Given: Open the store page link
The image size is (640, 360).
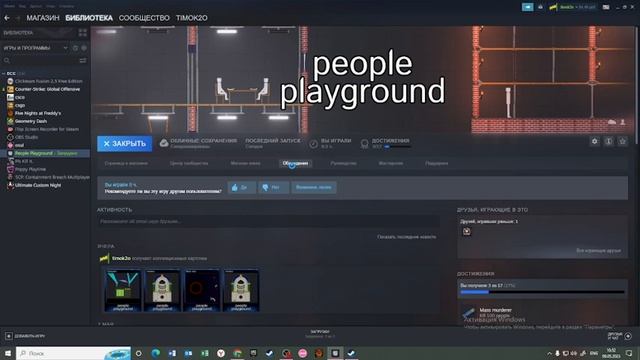Looking at the screenshot, I should pyautogui.click(x=126, y=163).
